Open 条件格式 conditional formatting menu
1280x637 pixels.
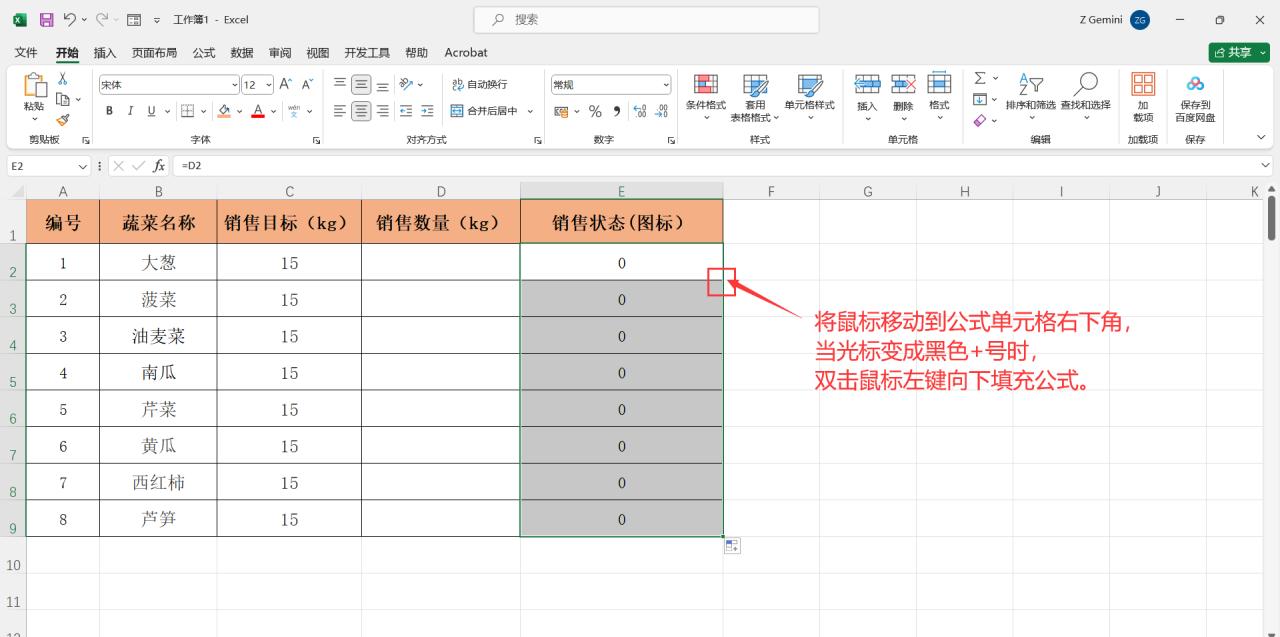[x=706, y=97]
